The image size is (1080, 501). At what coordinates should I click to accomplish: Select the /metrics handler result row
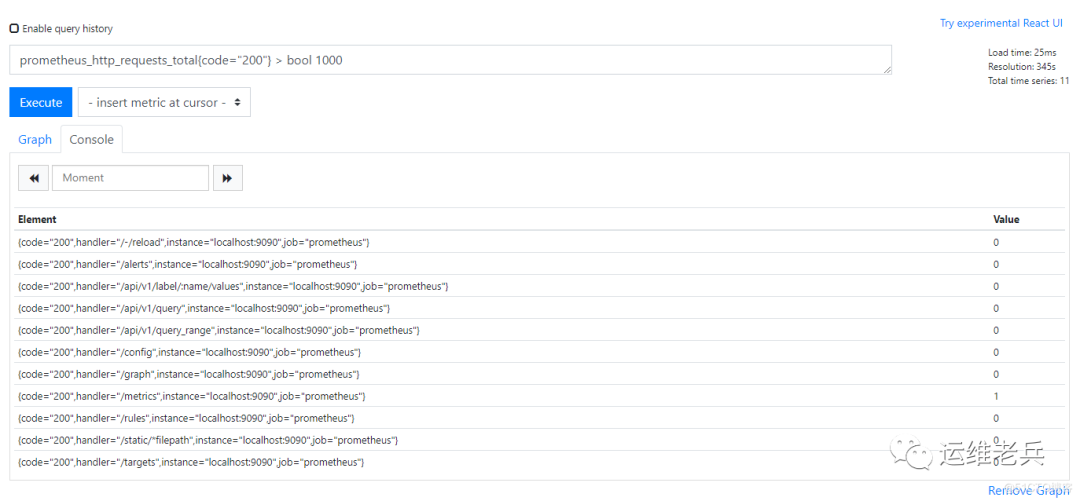[539, 396]
